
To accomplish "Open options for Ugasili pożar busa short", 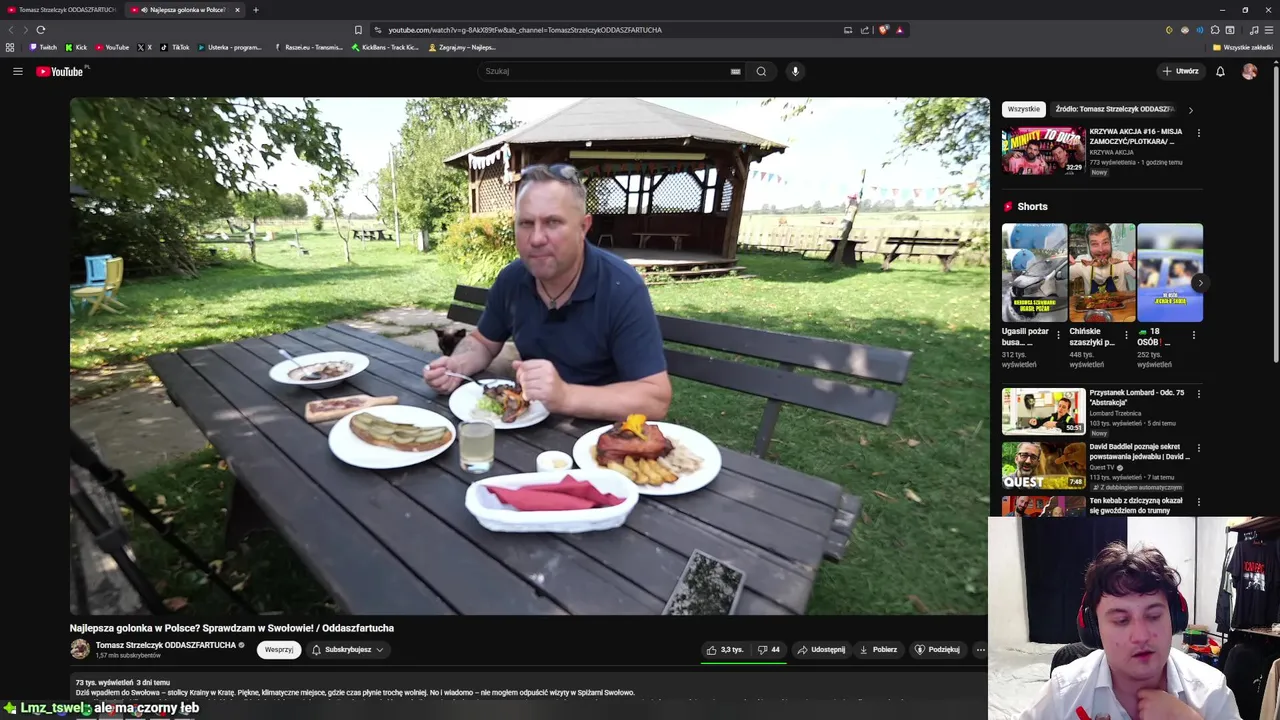I will (1058, 335).
